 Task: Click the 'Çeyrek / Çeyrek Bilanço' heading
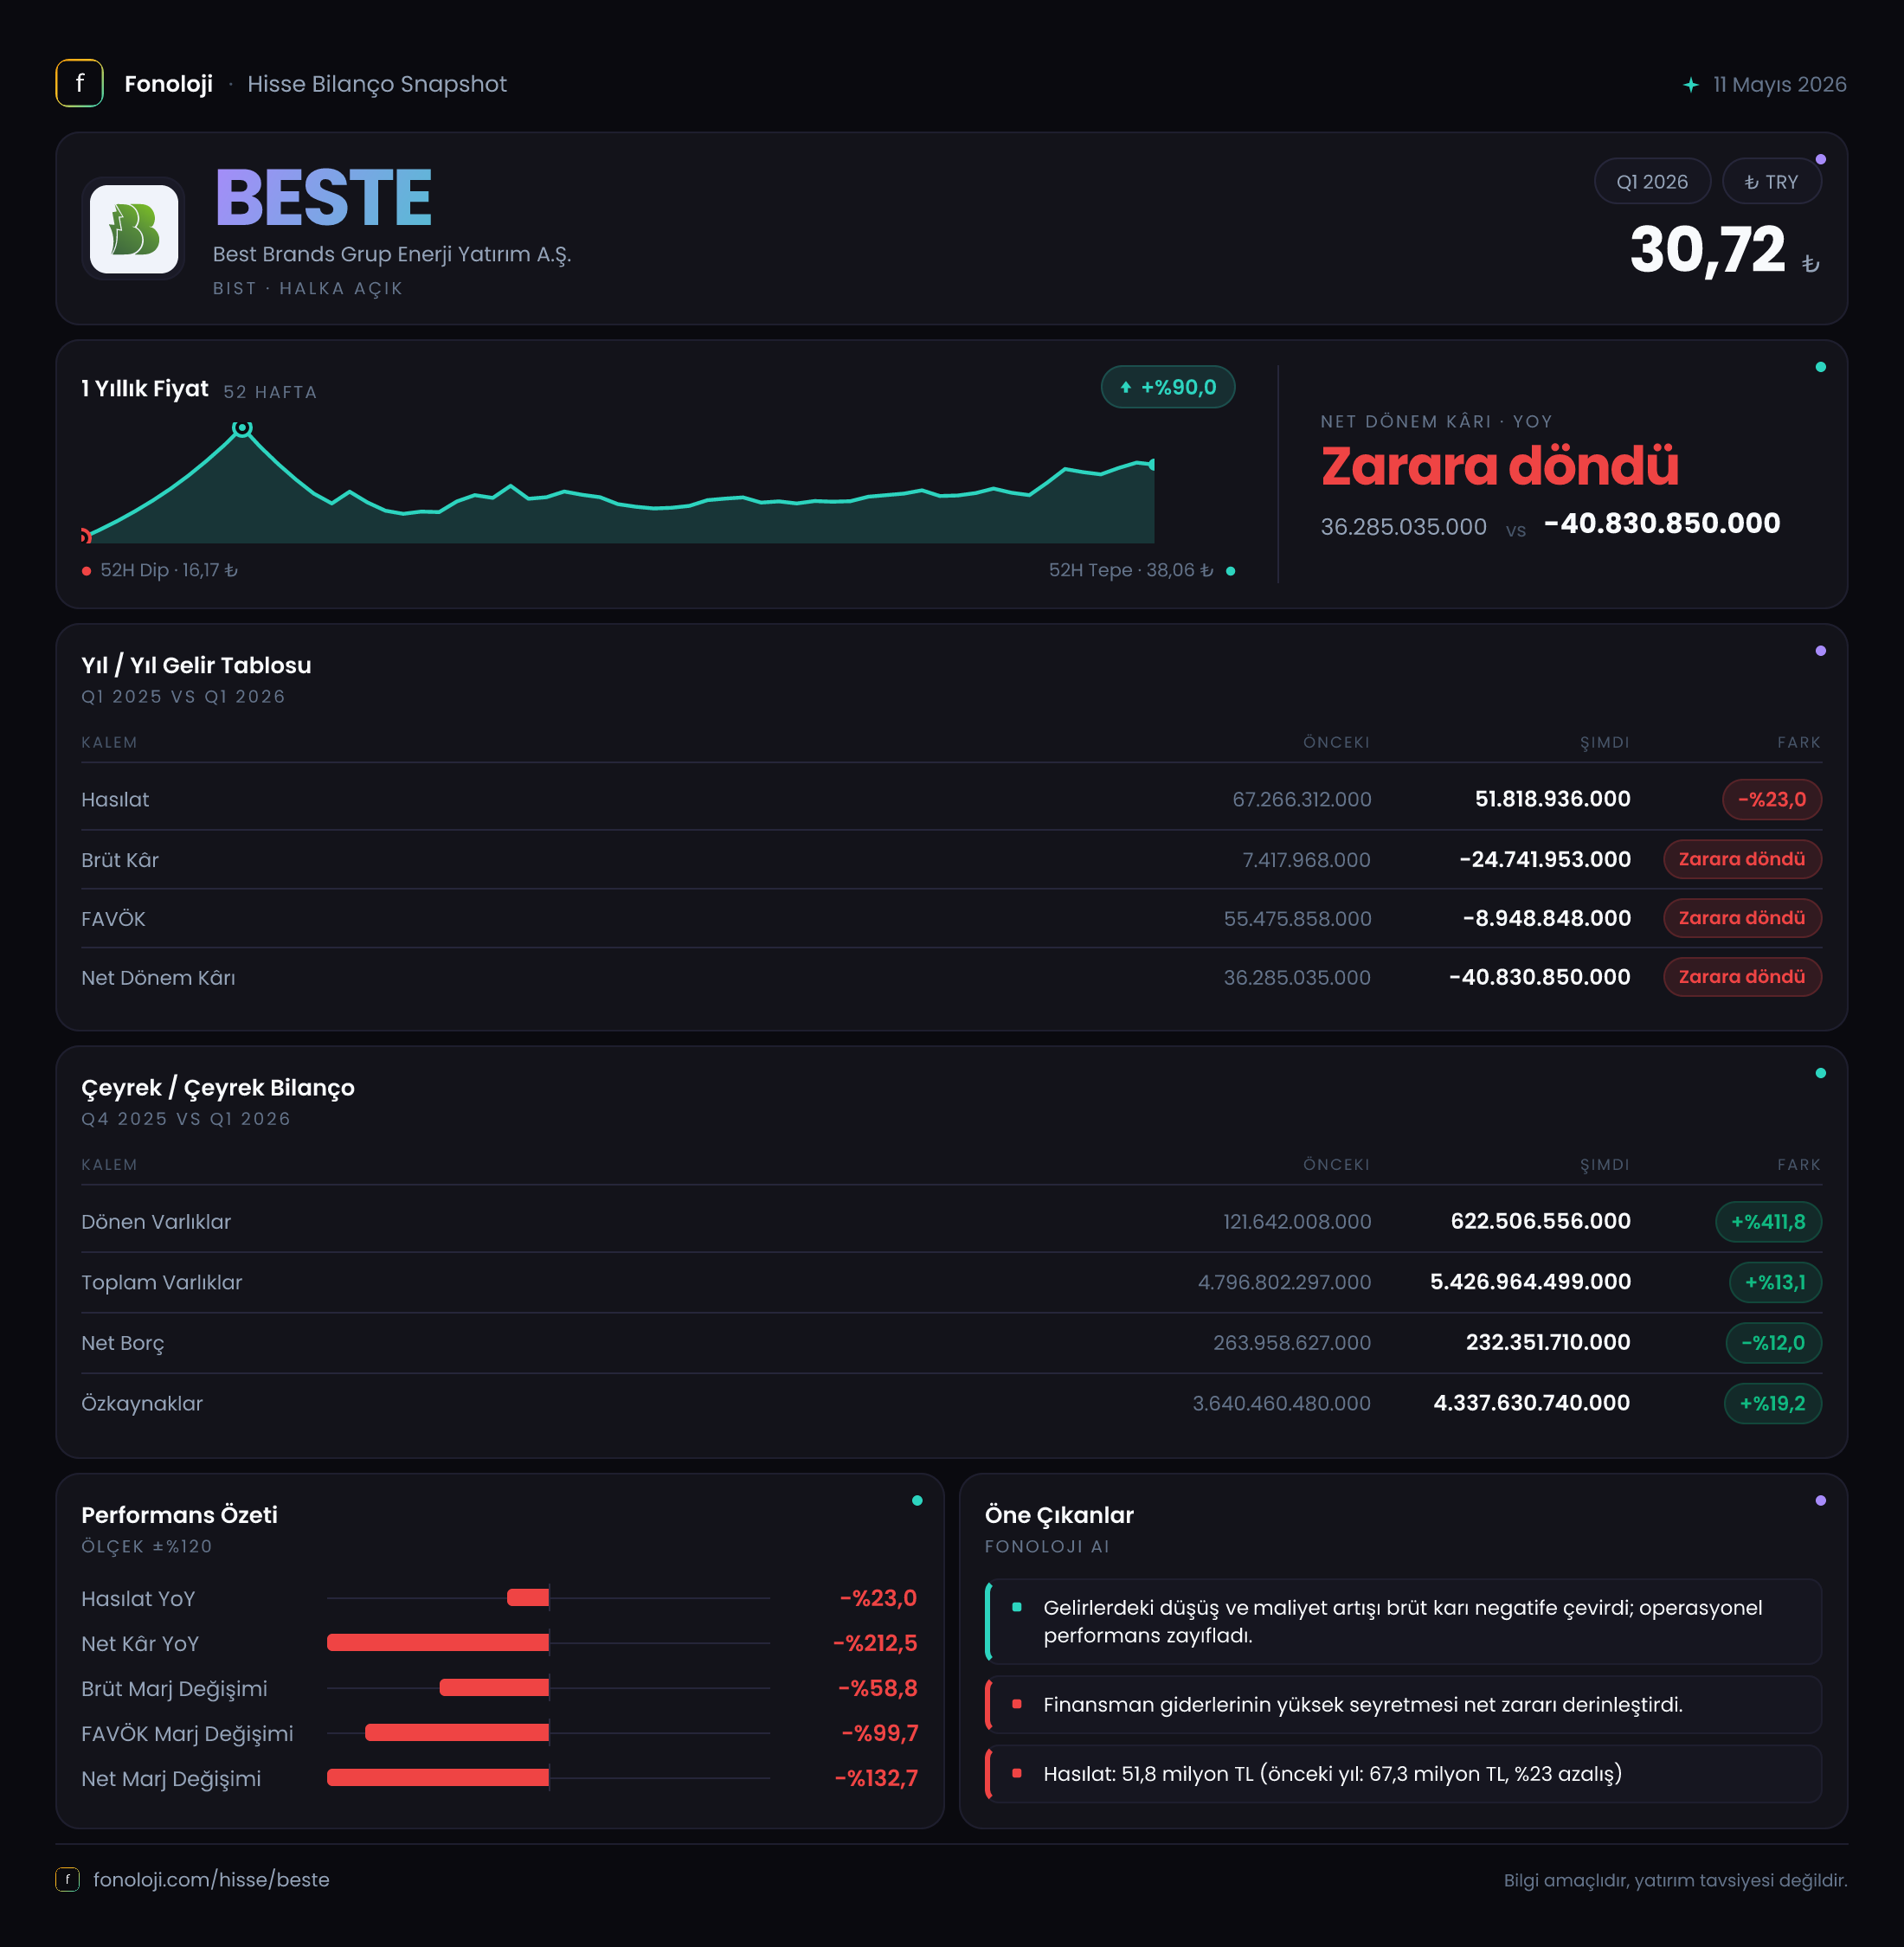tap(218, 1088)
